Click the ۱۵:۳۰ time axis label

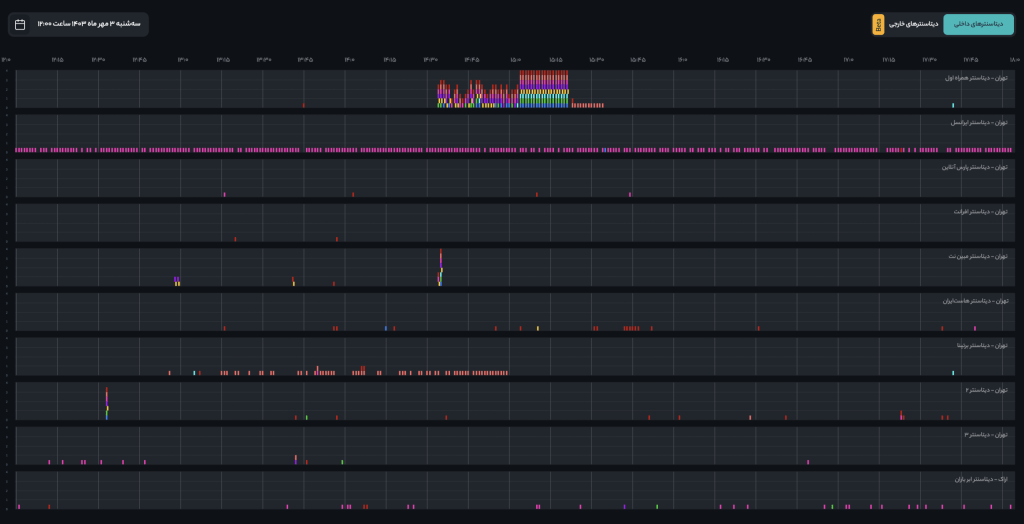pyautogui.click(x=596, y=59)
